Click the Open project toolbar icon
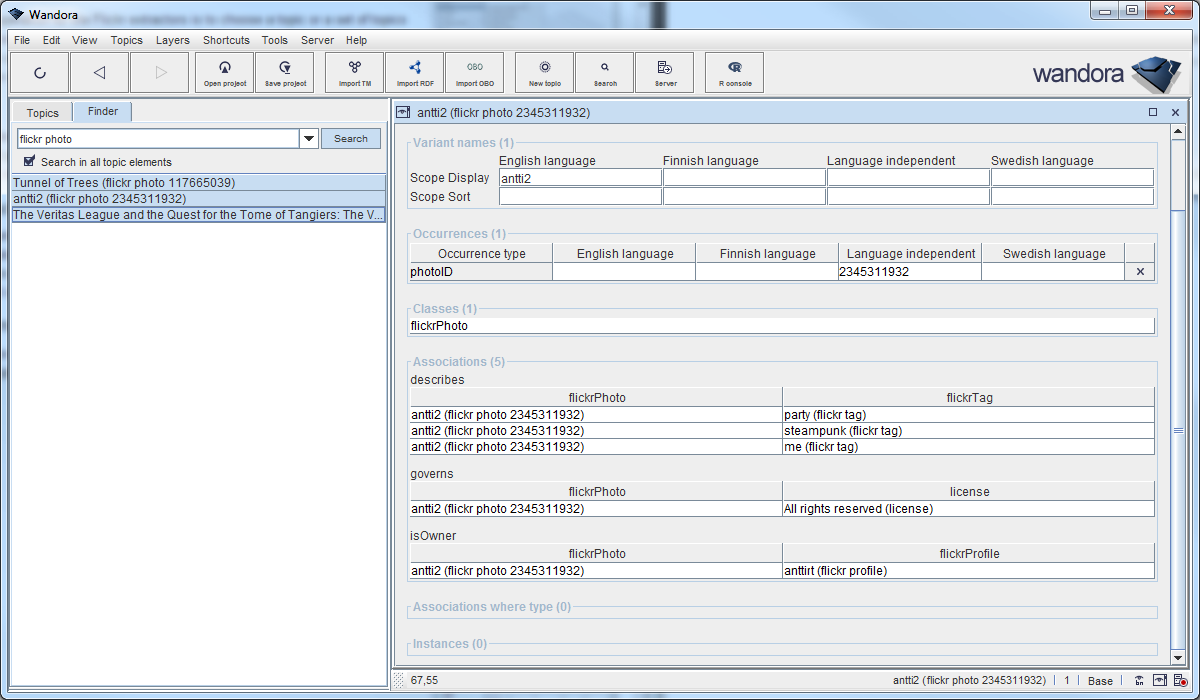The image size is (1200, 700). point(226,73)
